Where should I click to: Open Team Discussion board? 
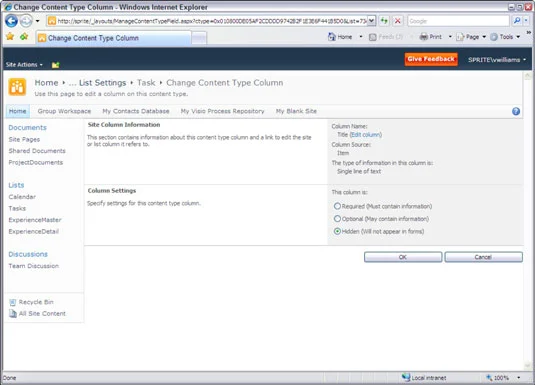[x=33, y=266]
